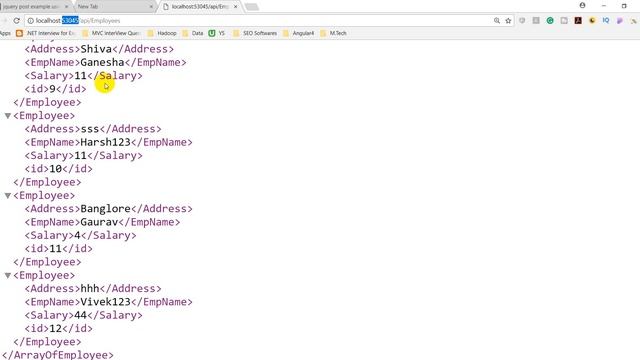Click the address bar URL field

(261, 20)
